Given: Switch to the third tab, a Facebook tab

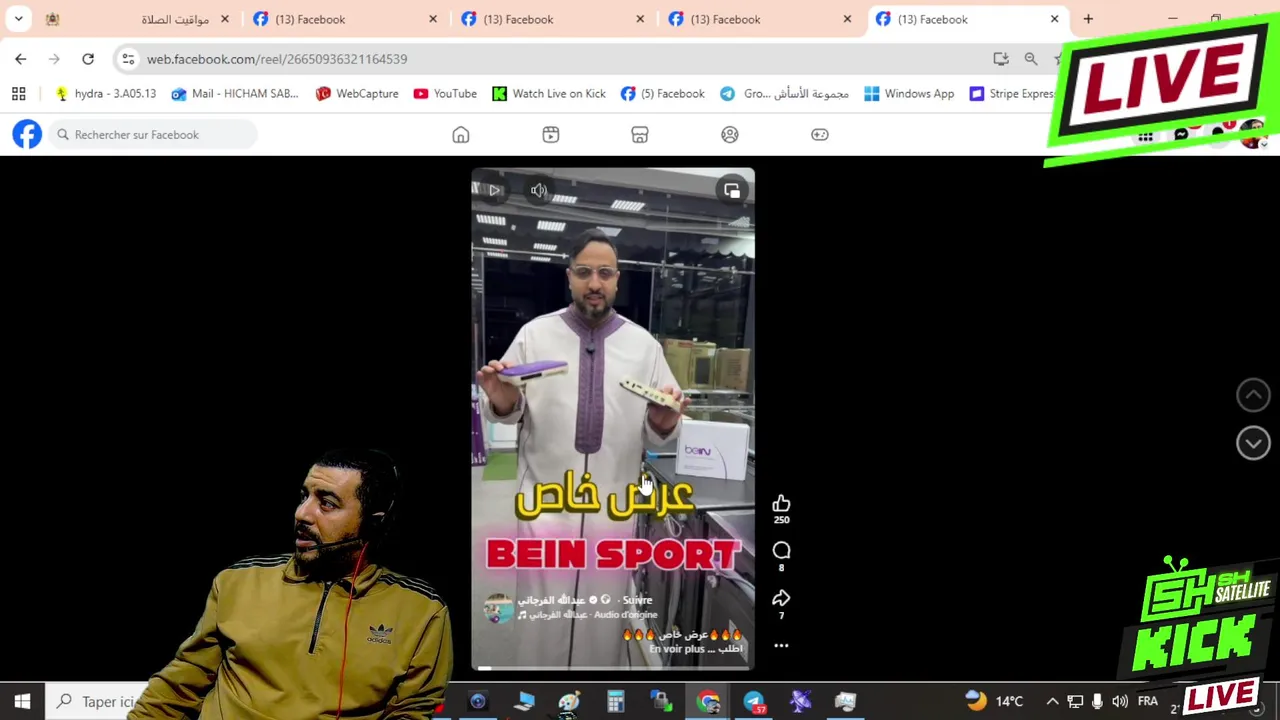Looking at the screenshot, I should pyautogui.click(x=553, y=19).
